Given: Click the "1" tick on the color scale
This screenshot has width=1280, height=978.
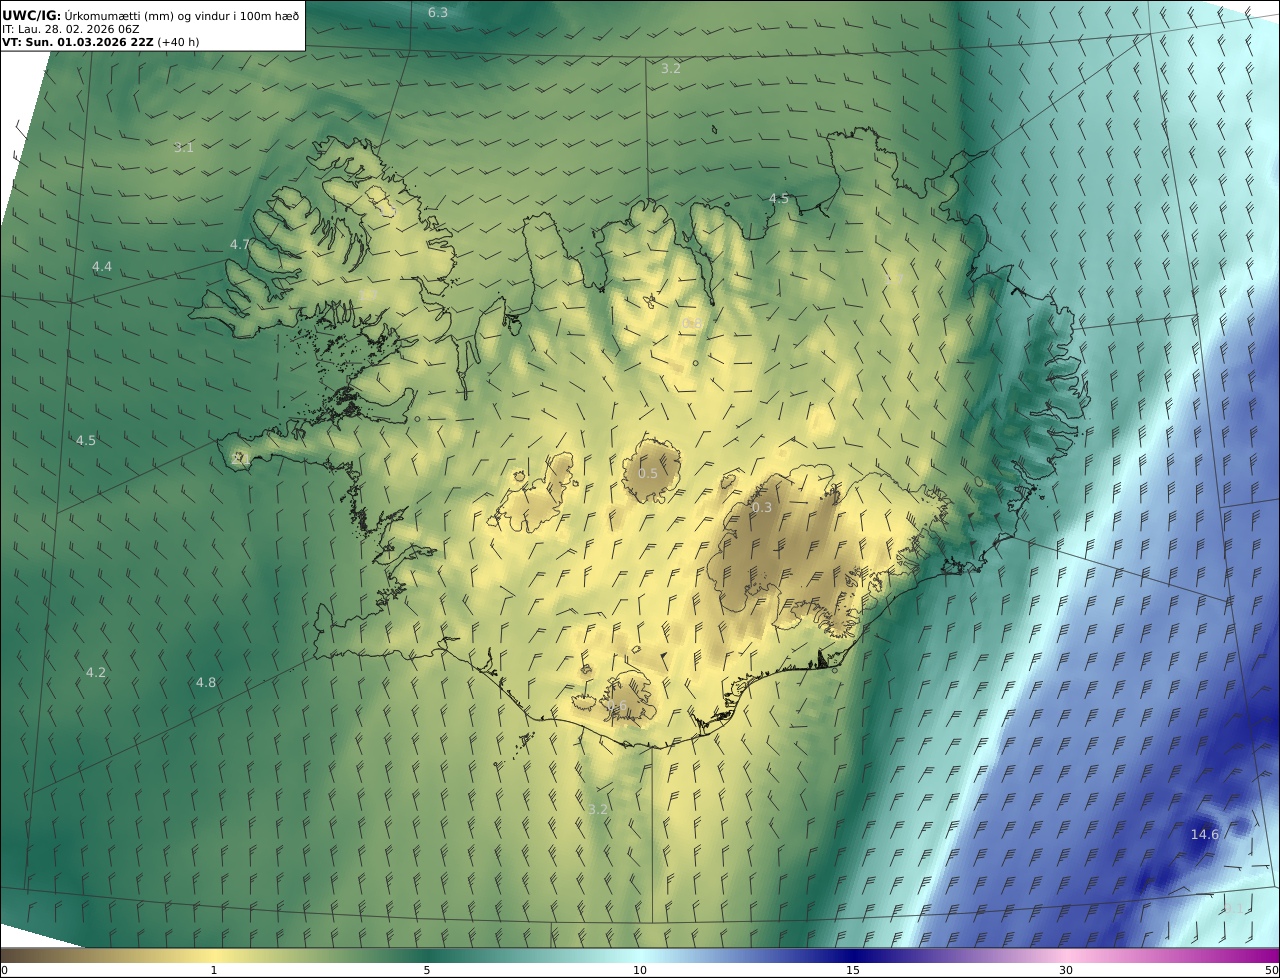Looking at the screenshot, I should [x=214, y=970].
